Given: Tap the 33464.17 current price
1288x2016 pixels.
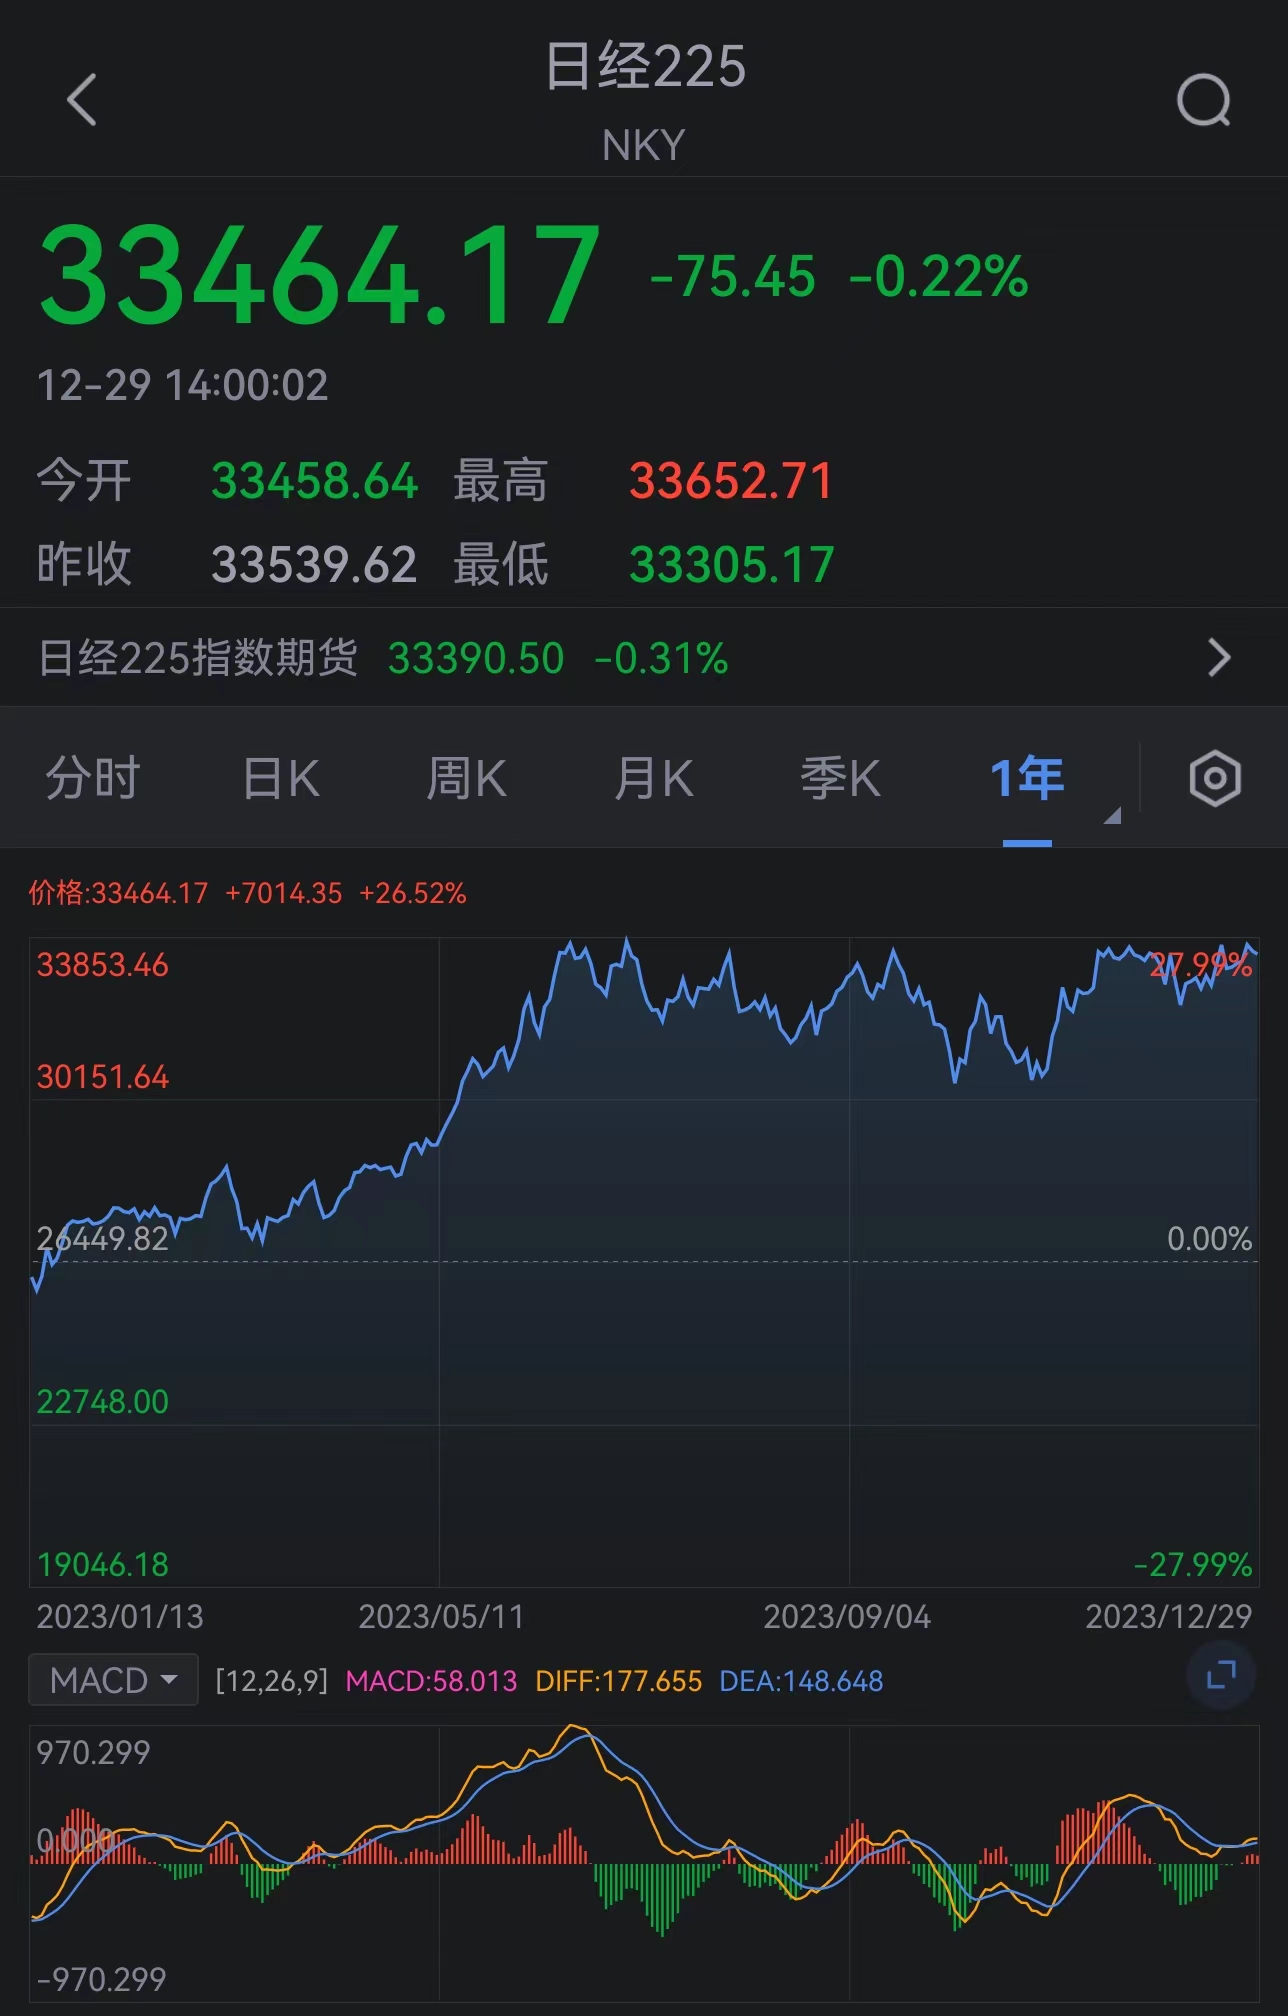Looking at the screenshot, I should (320, 276).
